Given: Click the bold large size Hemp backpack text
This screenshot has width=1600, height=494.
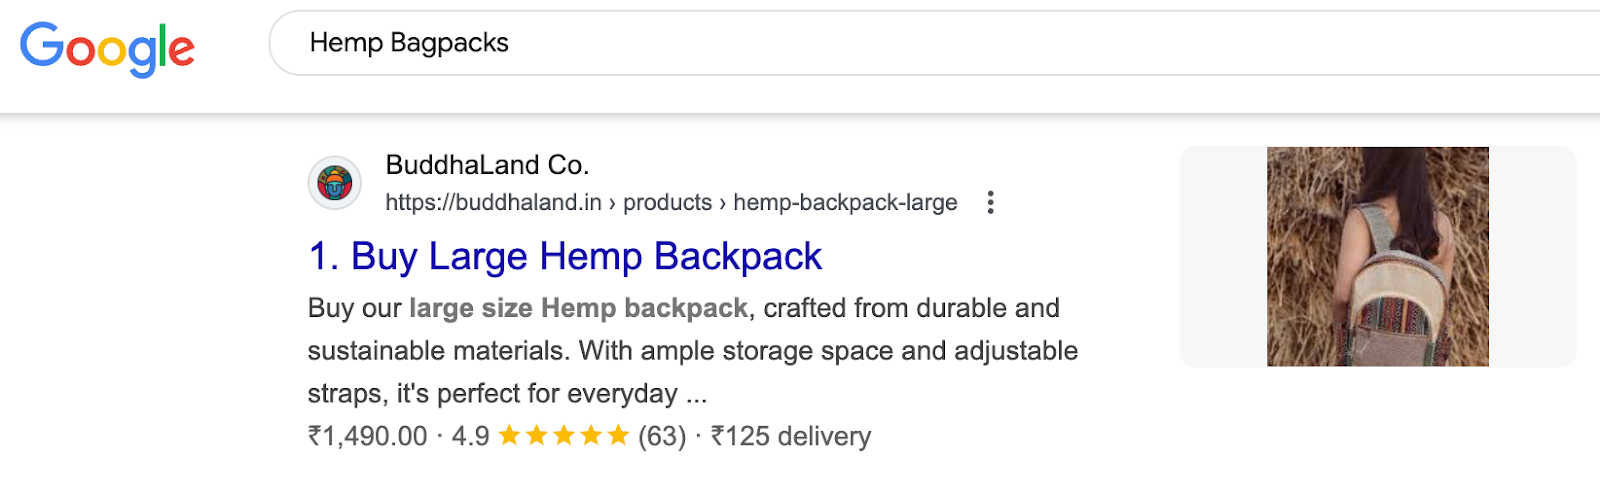Looking at the screenshot, I should [x=578, y=308].
